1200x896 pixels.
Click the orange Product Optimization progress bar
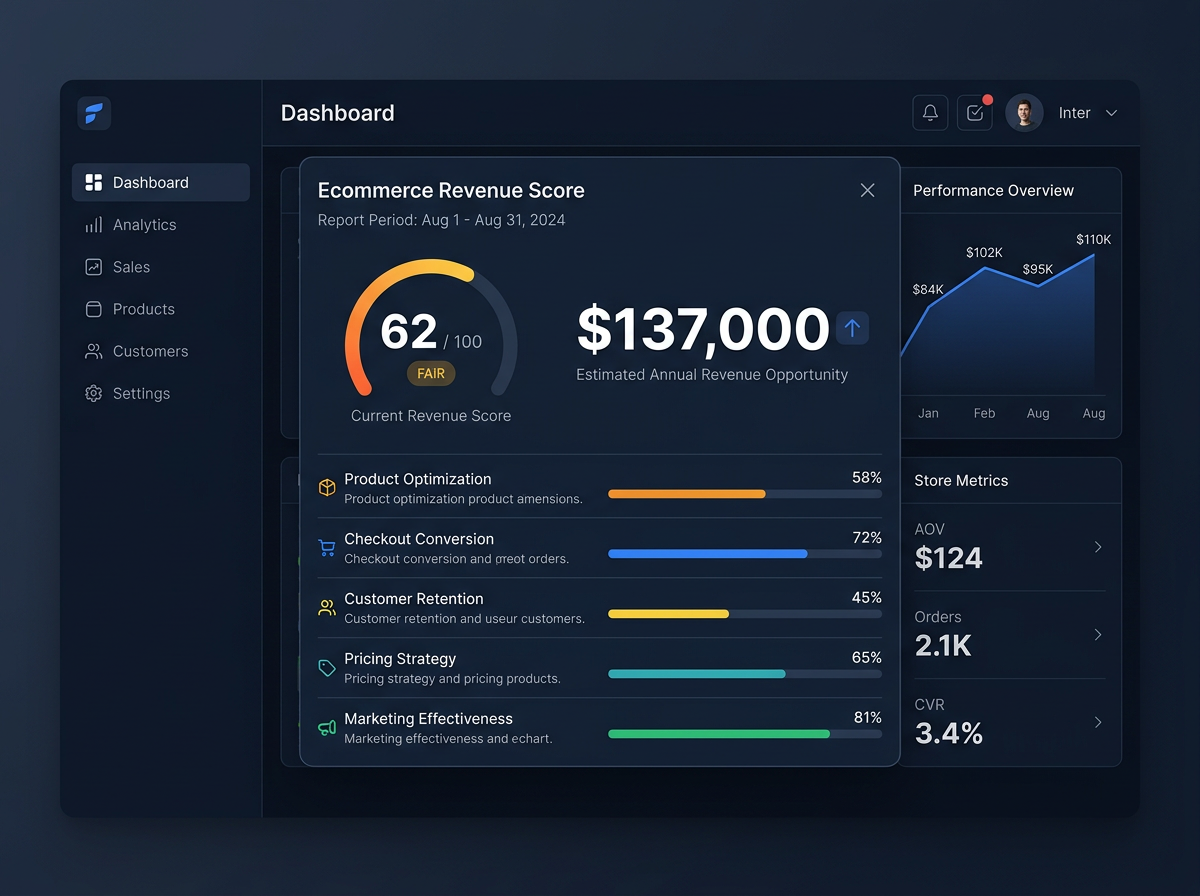745,494
